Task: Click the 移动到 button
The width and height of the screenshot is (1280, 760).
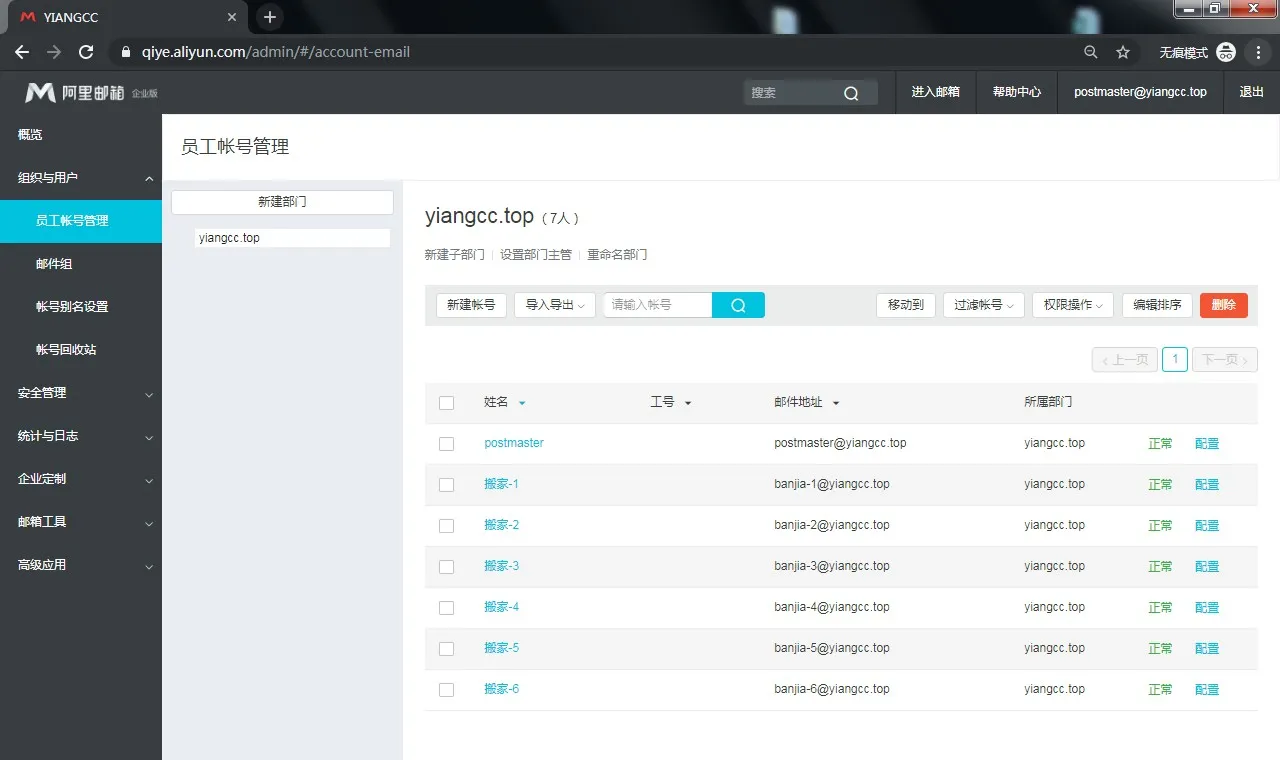Action: tap(906, 305)
